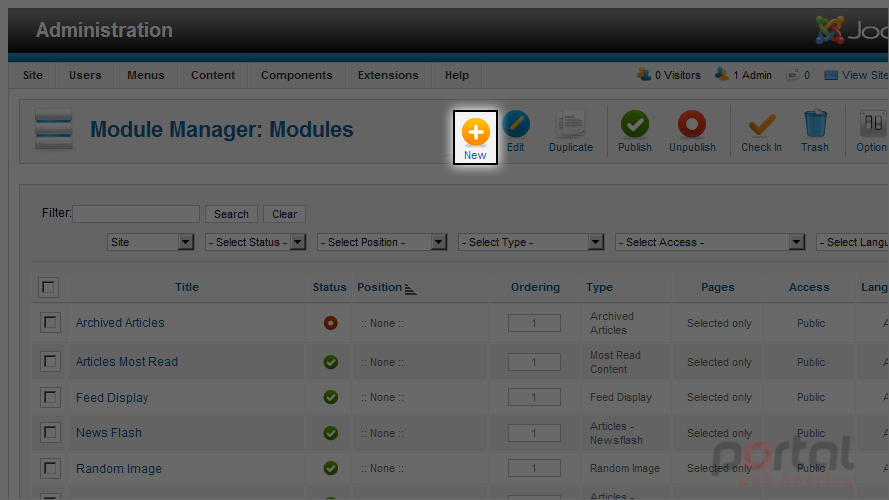Click the Articles Most Read ordering field
889x500 pixels.
(534, 362)
